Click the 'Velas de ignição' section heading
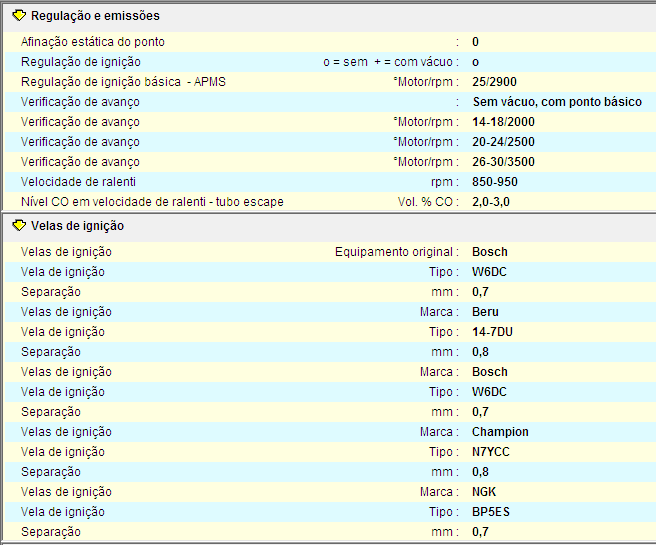The width and height of the screenshot is (656, 545). (77, 226)
